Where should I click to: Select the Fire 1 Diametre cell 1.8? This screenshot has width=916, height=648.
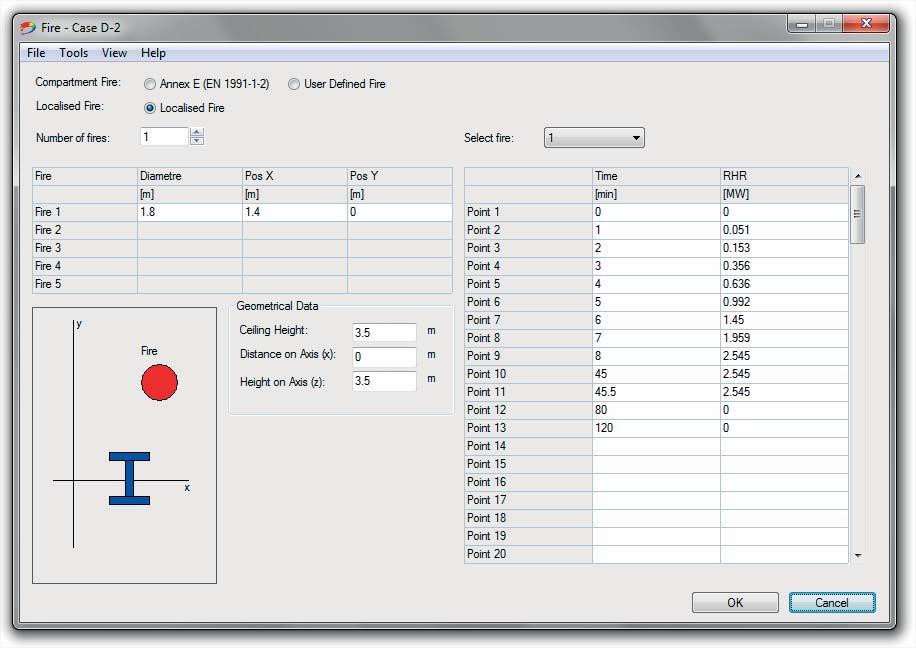pyautogui.click(x=190, y=212)
